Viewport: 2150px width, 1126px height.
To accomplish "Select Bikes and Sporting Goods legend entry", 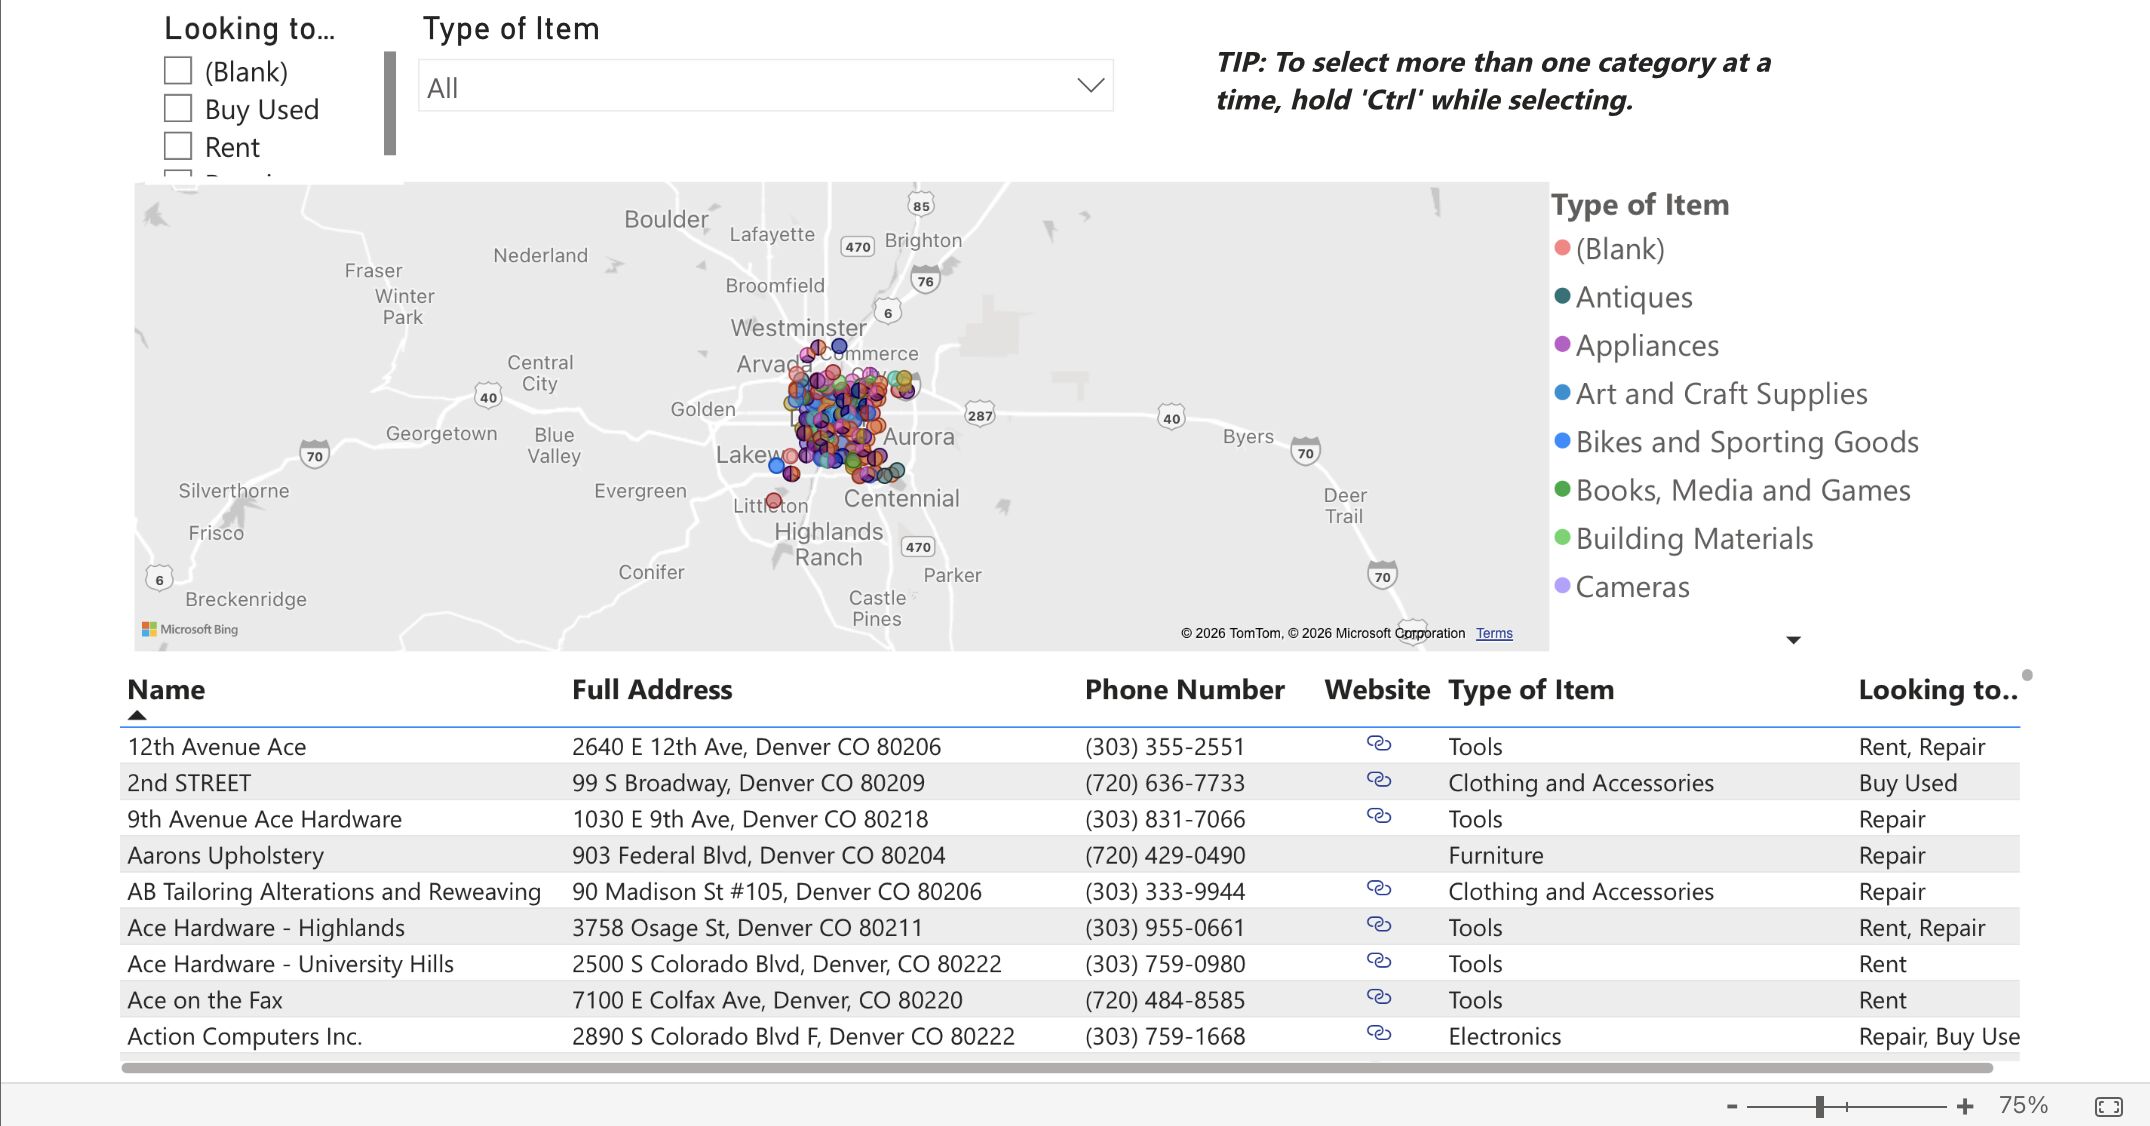I will (1737, 442).
